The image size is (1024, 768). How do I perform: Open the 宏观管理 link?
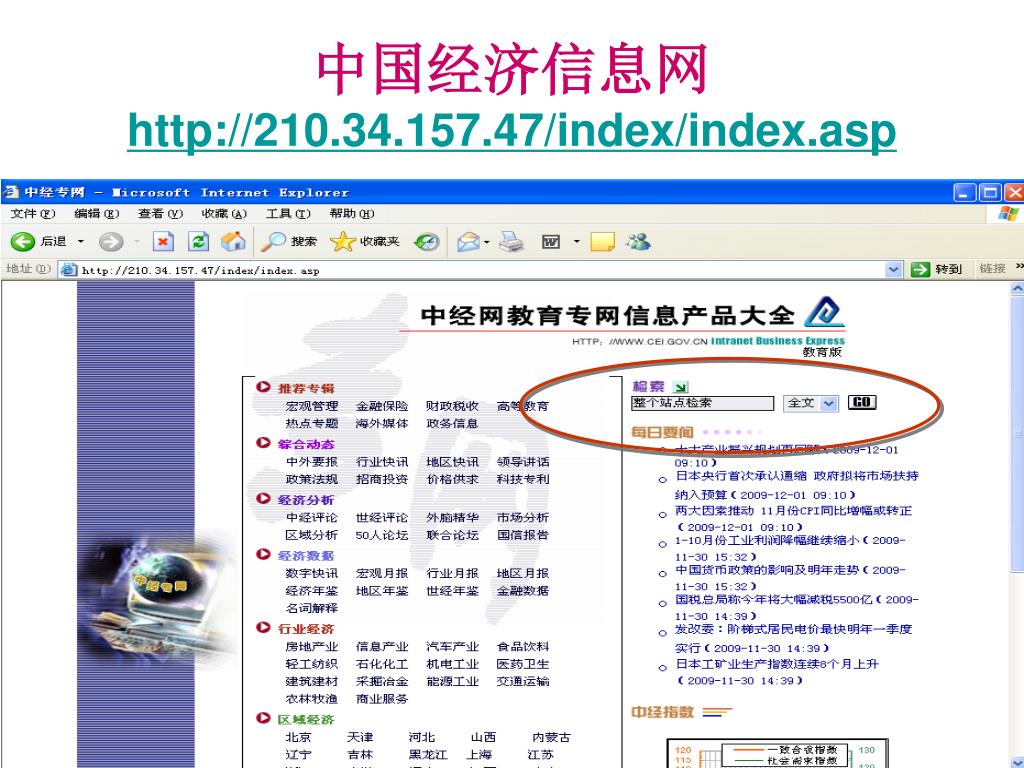[312, 406]
